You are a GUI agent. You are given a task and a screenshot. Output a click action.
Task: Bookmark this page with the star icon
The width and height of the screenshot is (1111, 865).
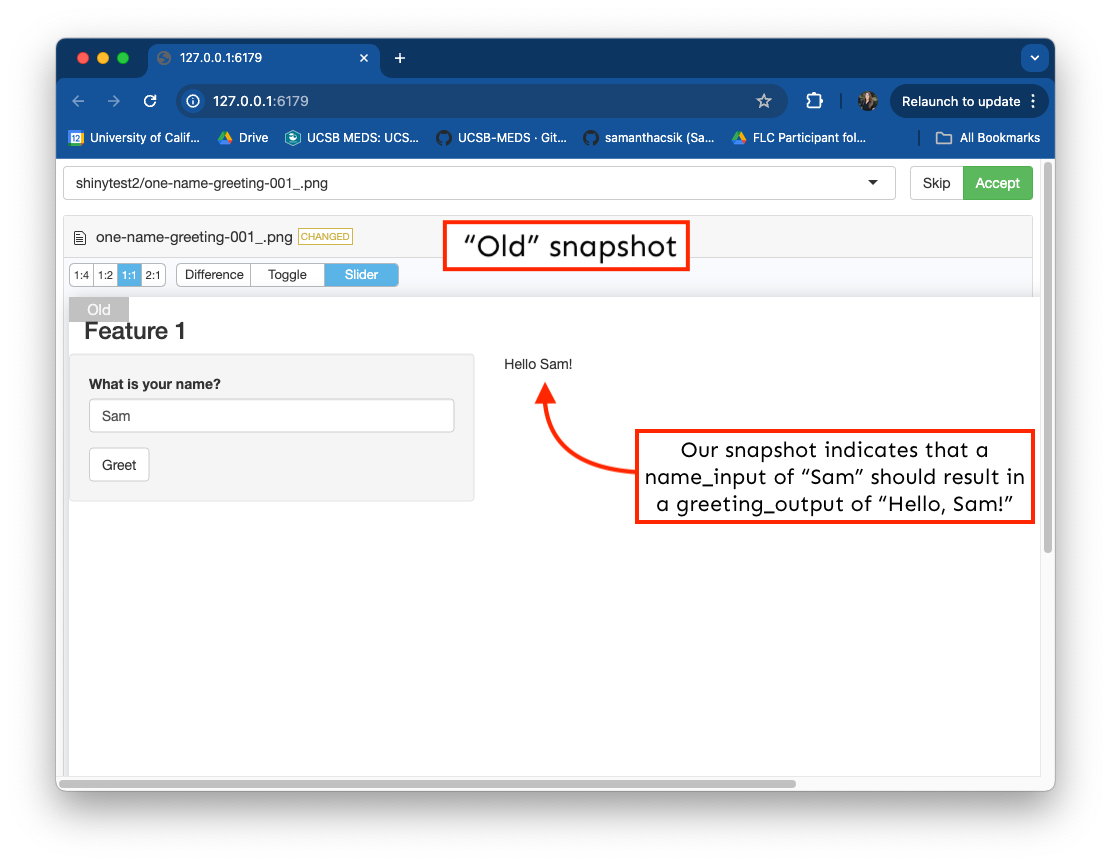tap(764, 101)
